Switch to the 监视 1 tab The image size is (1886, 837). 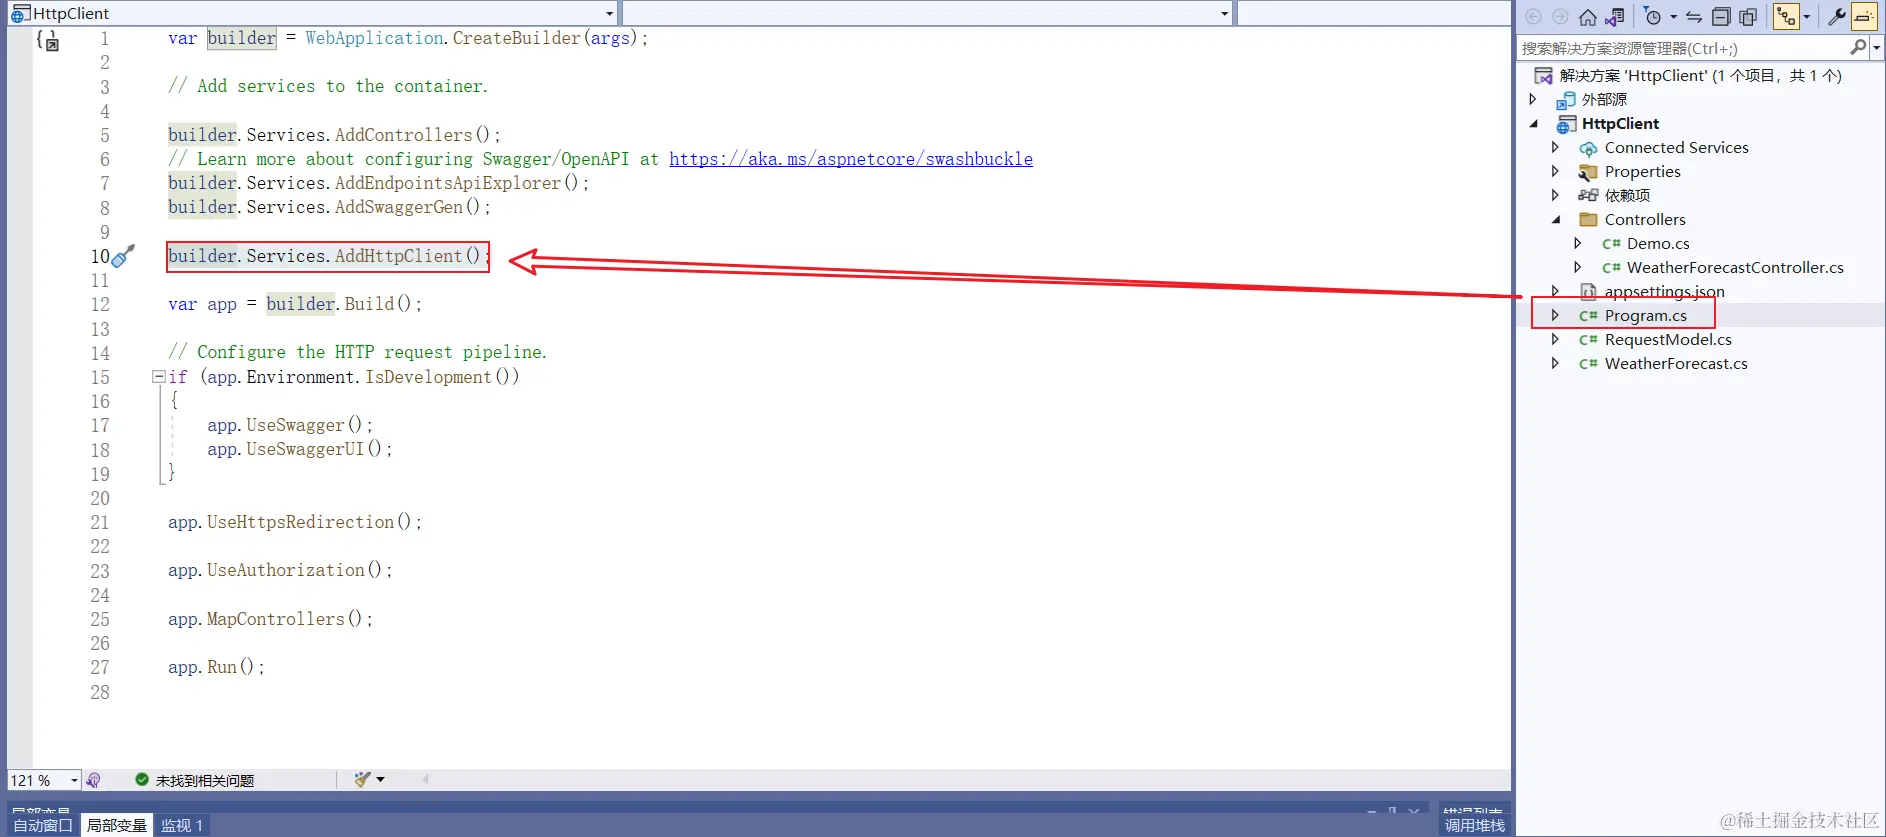182,825
